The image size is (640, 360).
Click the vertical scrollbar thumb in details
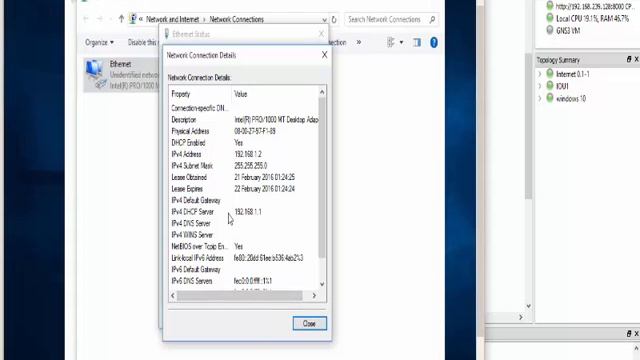coord(322,178)
